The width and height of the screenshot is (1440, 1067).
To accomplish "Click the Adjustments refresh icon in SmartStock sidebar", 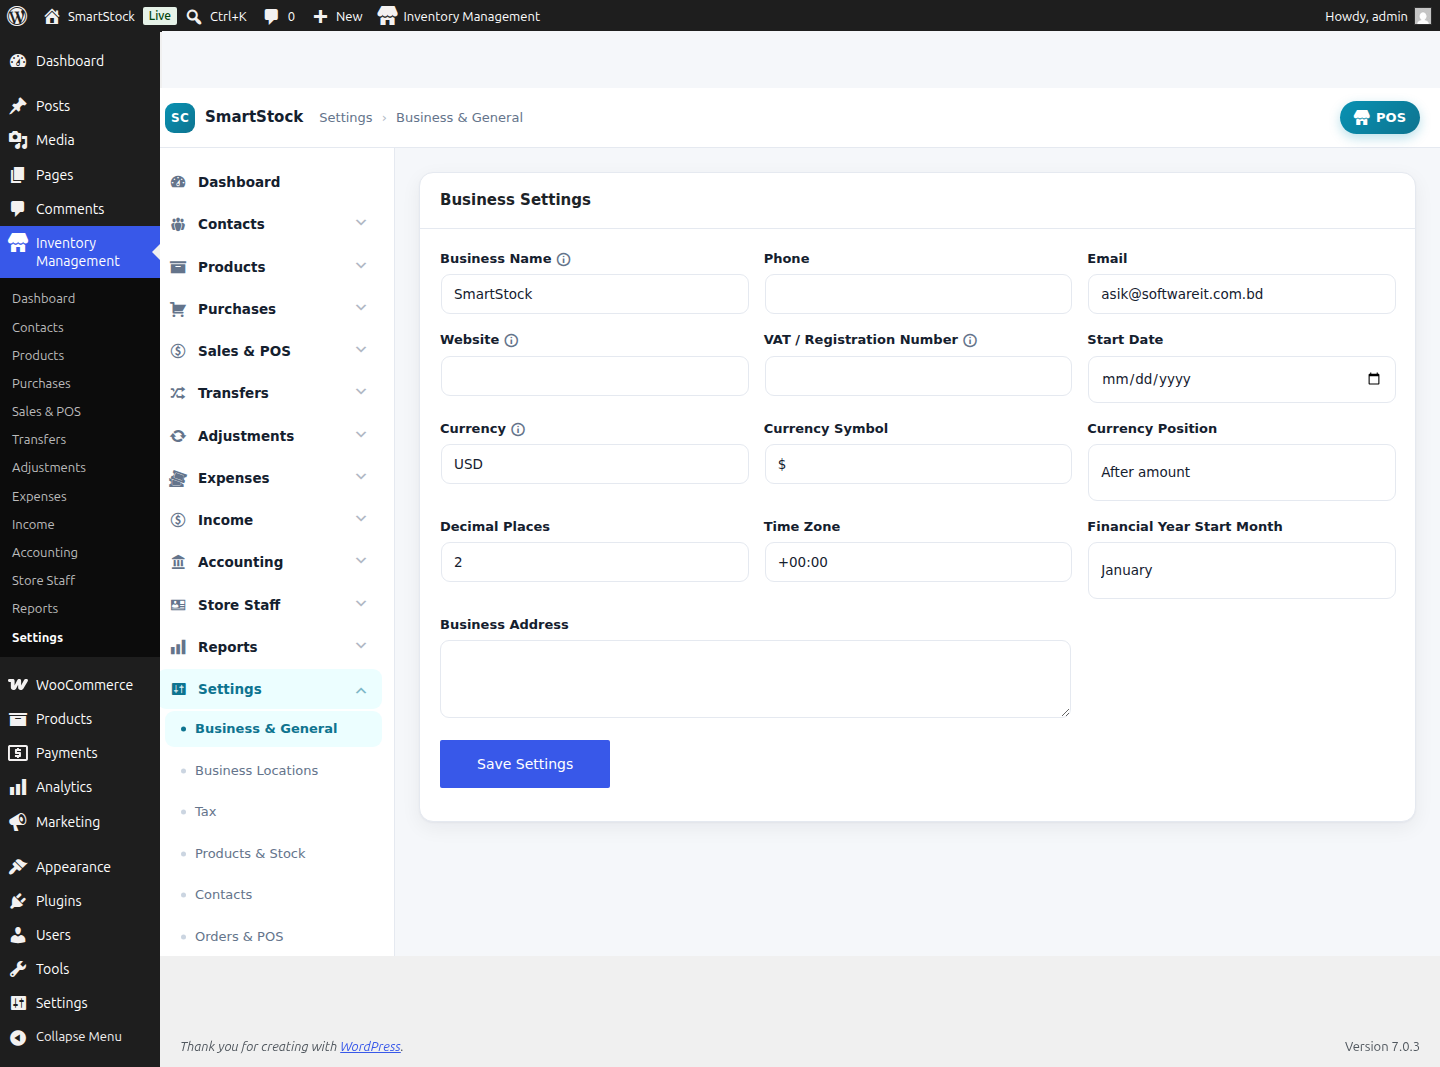I will [x=178, y=436].
